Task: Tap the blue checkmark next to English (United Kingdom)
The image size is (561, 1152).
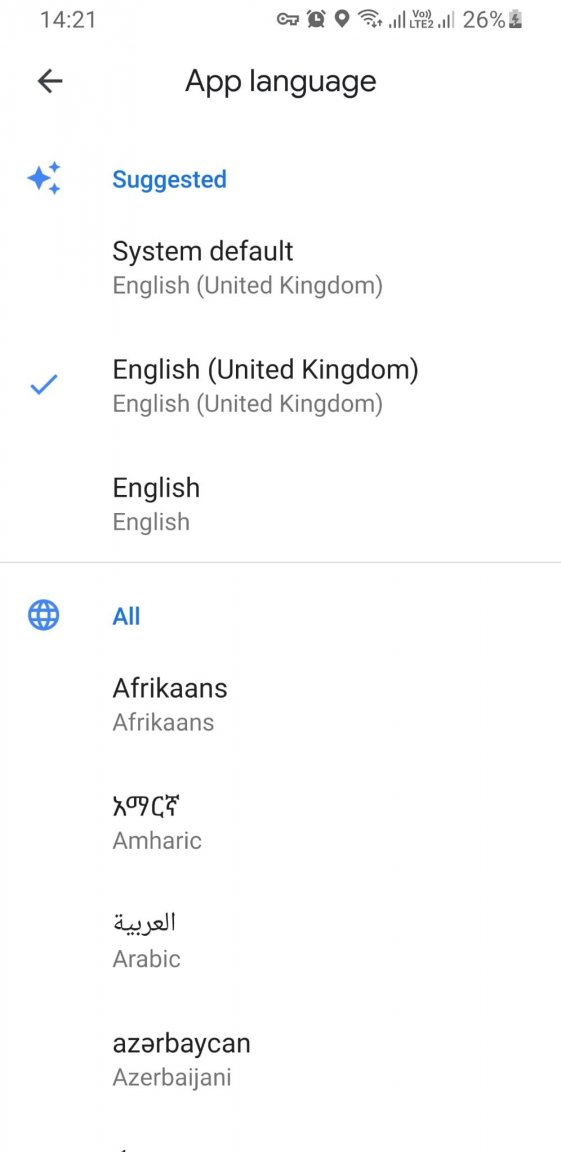Action: [43, 384]
